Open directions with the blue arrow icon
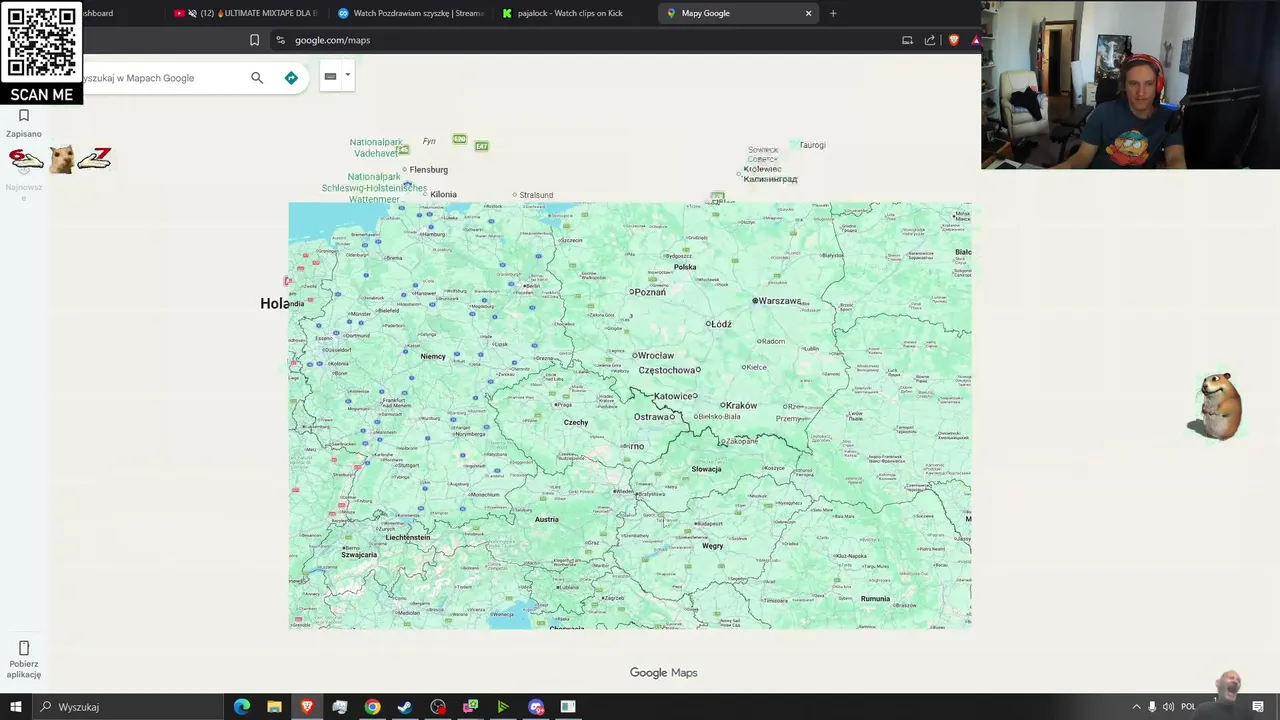Viewport: 1280px width, 720px height. pyautogui.click(x=291, y=78)
